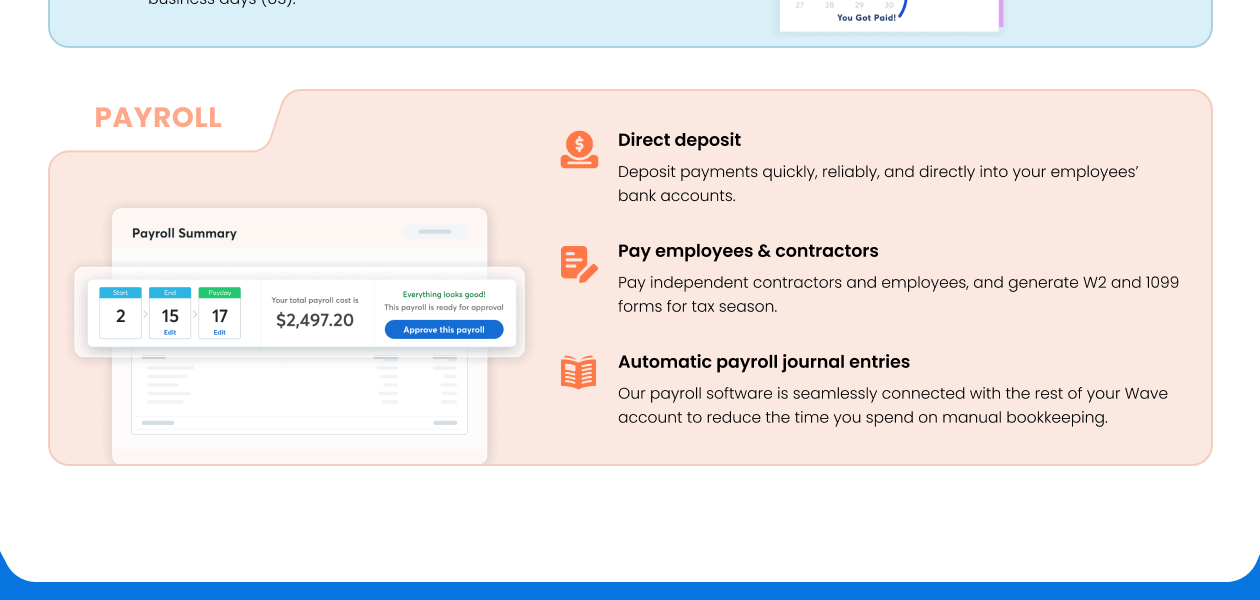The width and height of the screenshot is (1260, 600).
Task: Click the $2,497.20 total payroll cost
Action: 315,320
